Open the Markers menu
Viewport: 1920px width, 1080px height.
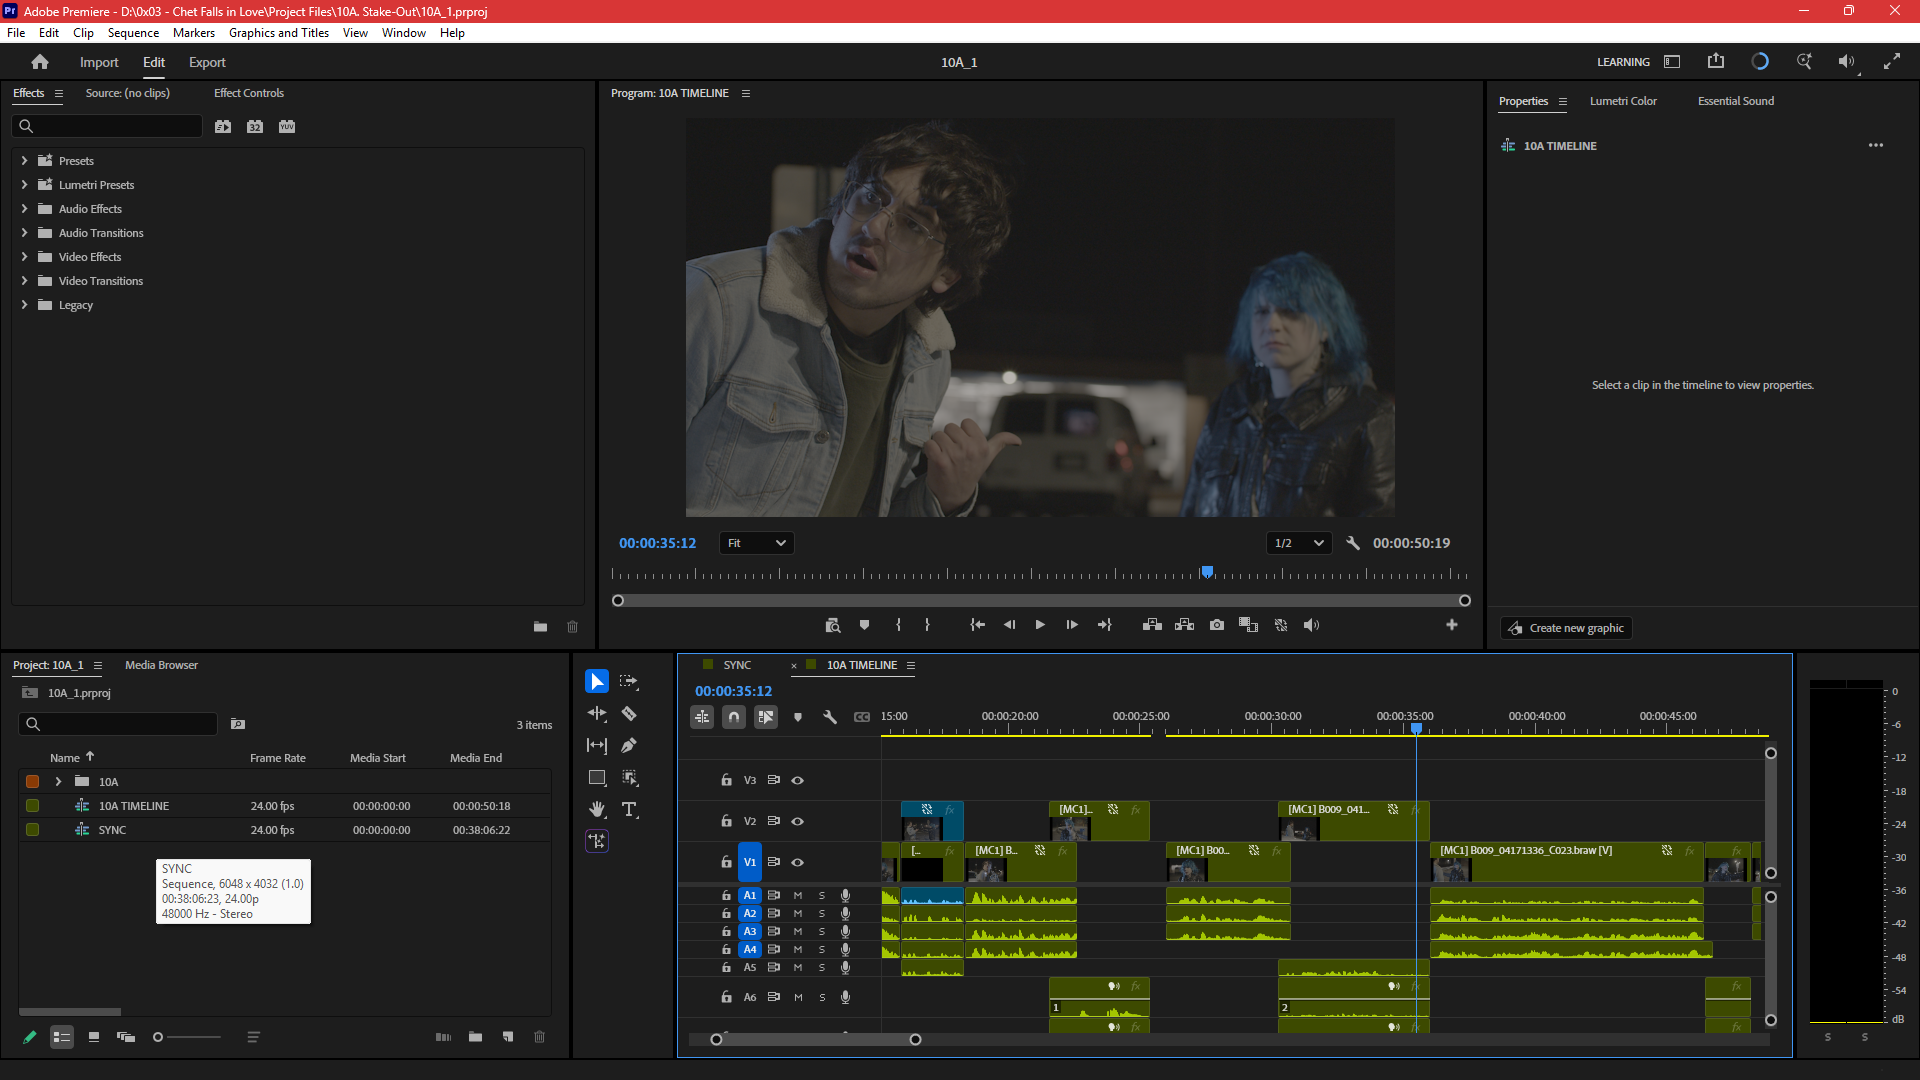[x=194, y=33]
